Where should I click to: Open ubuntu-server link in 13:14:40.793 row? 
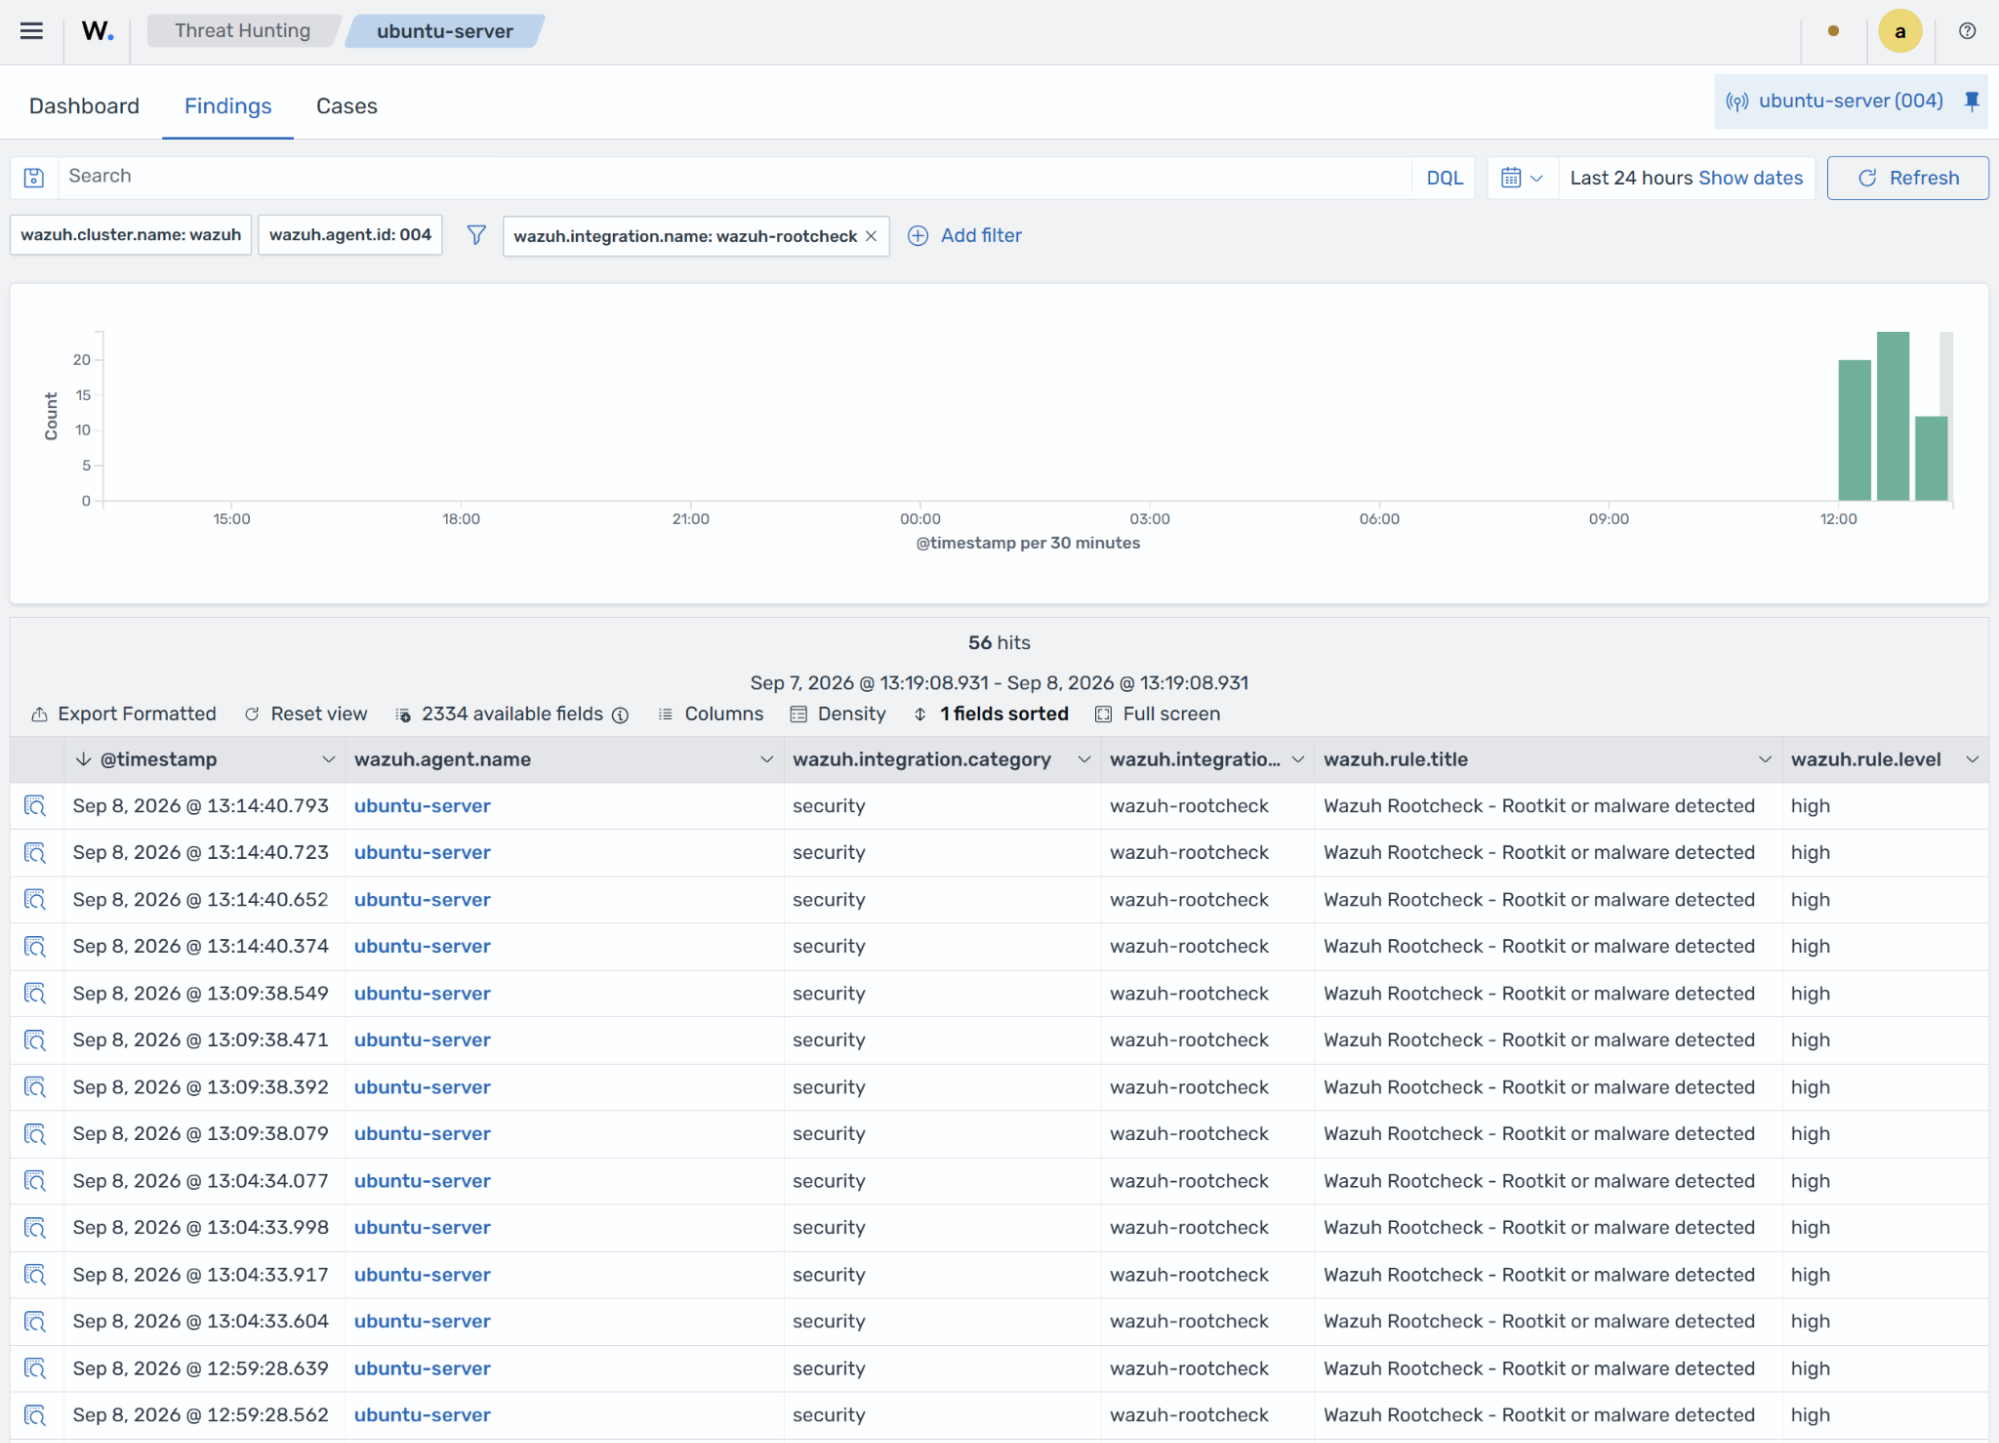click(x=422, y=806)
